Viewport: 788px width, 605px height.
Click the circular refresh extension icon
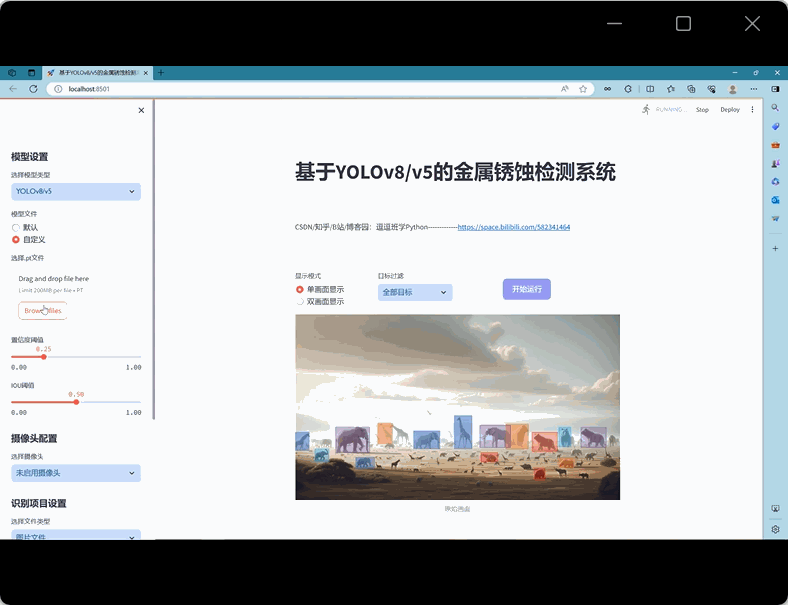coord(628,89)
